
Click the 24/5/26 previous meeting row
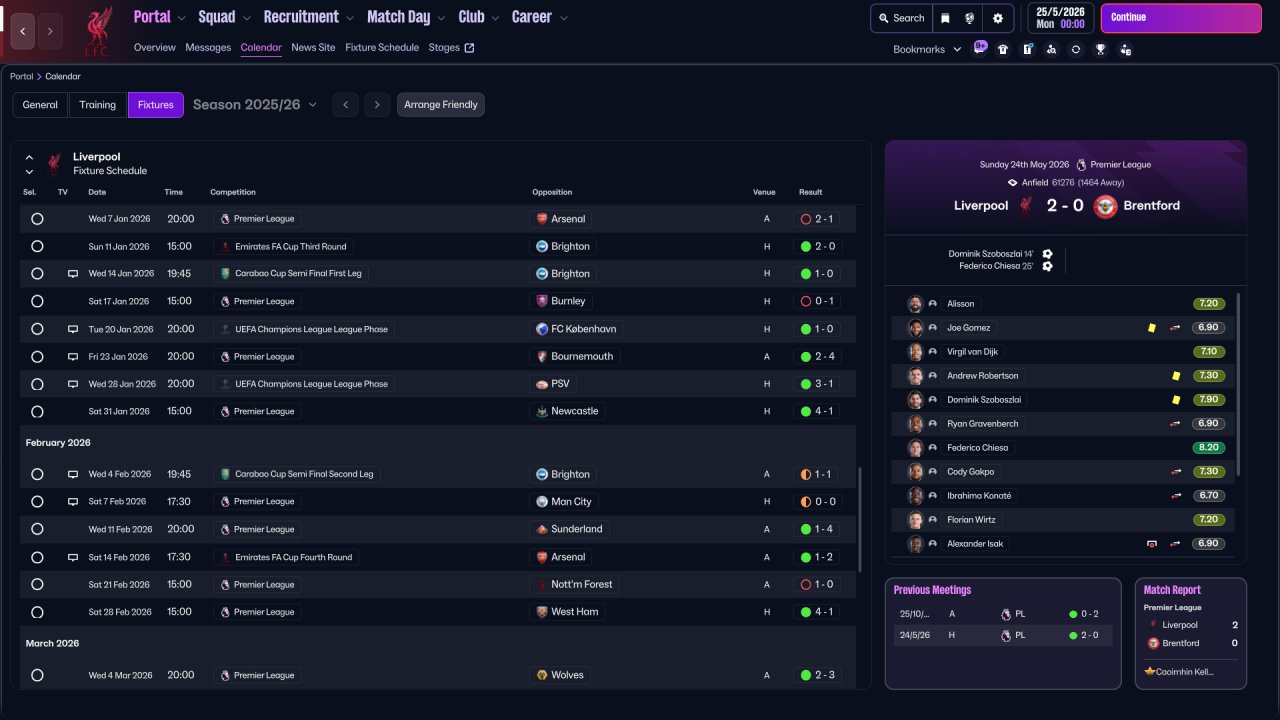[x=1003, y=635]
